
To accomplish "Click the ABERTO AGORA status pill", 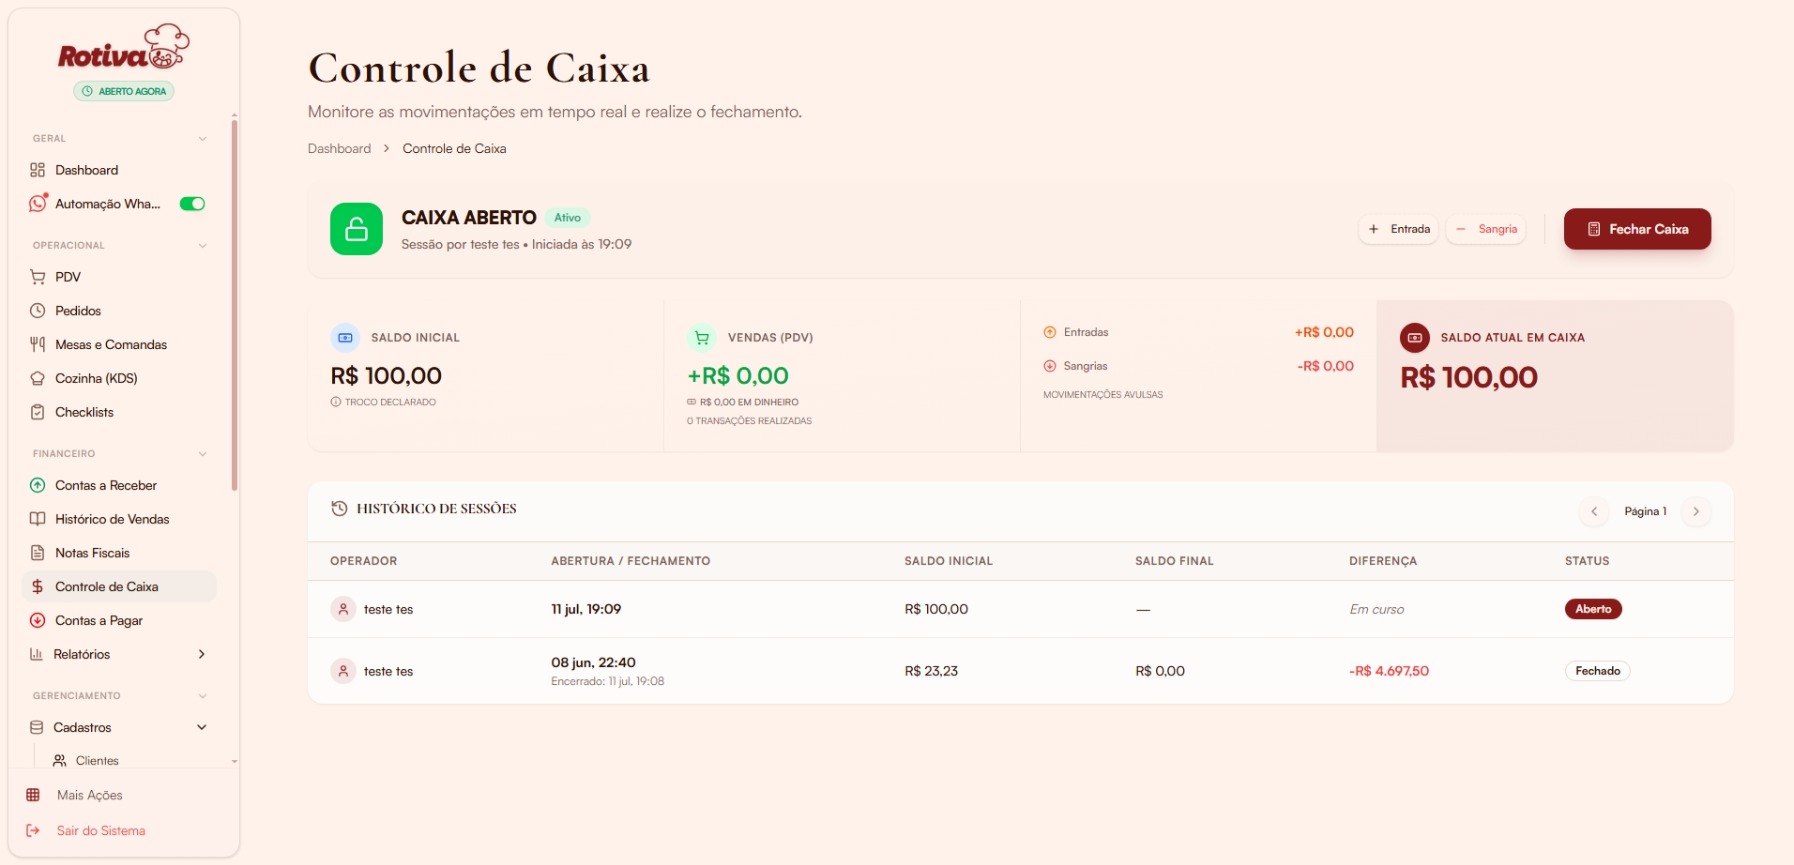I will [124, 91].
